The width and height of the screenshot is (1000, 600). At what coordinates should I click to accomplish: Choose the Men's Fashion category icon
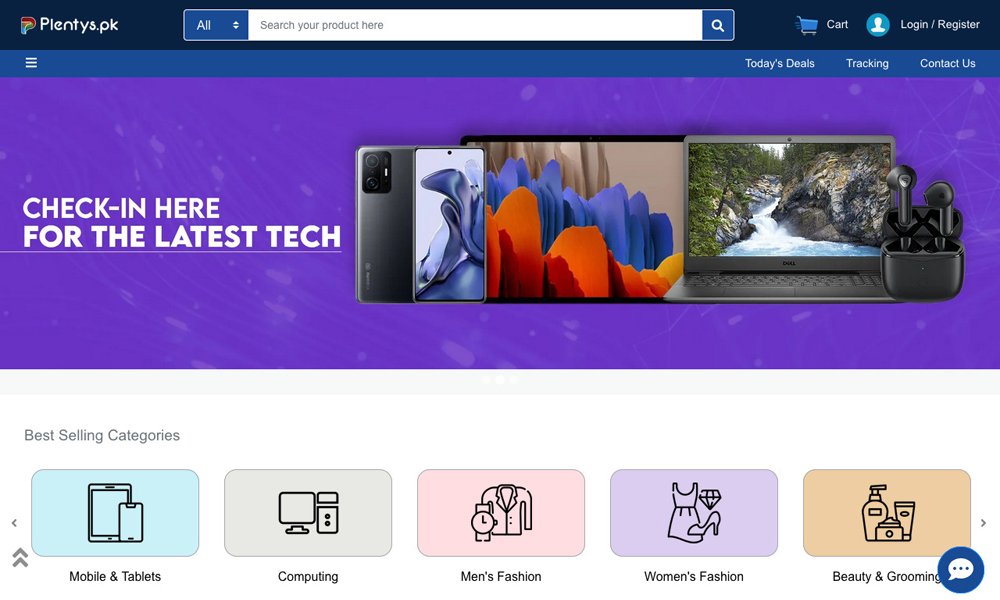501,512
